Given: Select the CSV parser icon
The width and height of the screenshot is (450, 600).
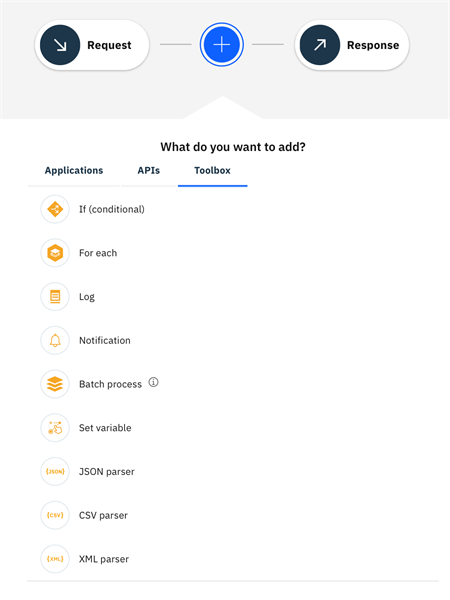Looking at the screenshot, I should click(x=55, y=515).
